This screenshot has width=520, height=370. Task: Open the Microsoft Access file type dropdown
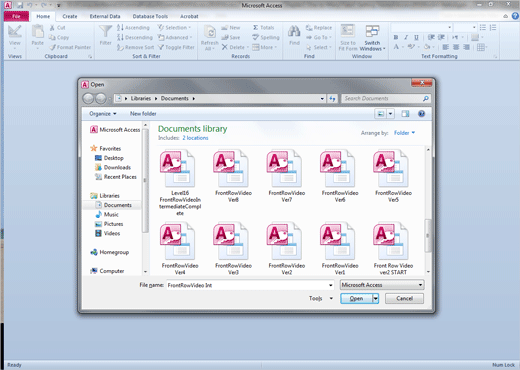tap(382, 285)
